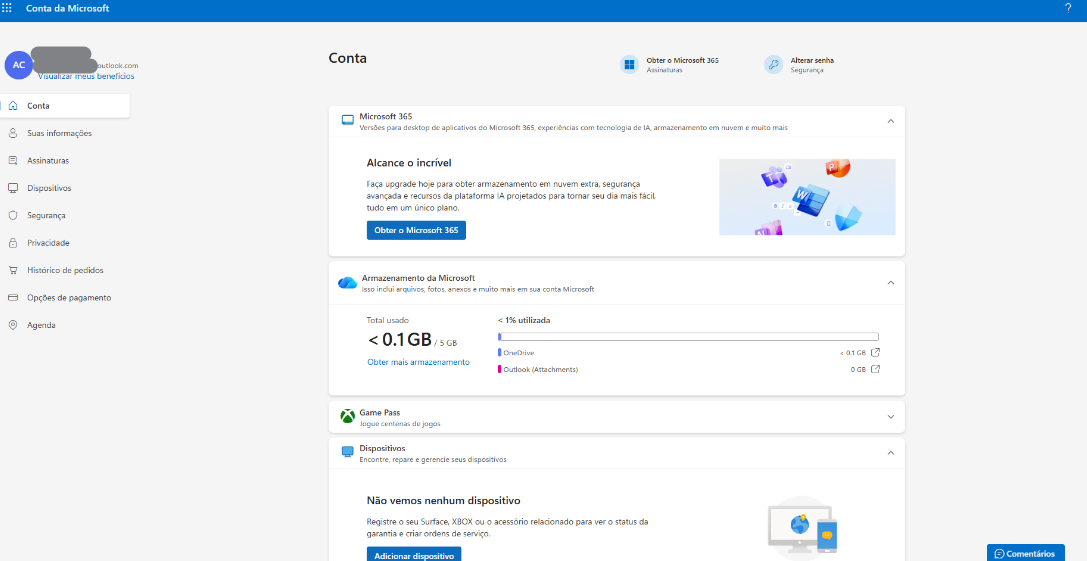Image resolution: width=1087 pixels, height=561 pixels.
Task: Collapse the Armazenamento da Microsoft section
Action: point(891,282)
